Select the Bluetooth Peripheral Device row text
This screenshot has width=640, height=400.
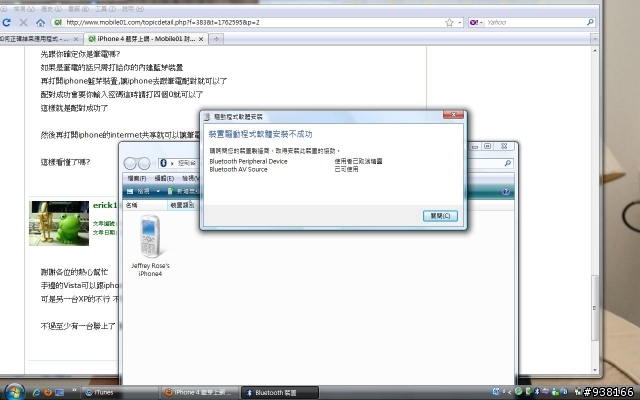pos(248,161)
